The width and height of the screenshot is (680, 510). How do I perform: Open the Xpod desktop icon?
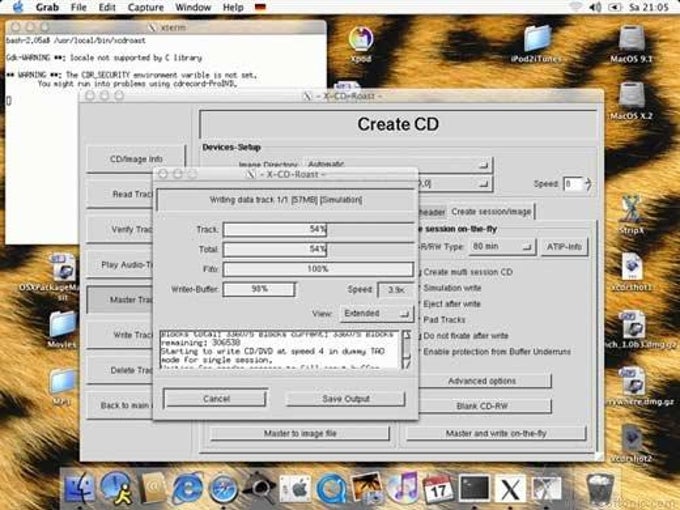pyautogui.click(x=361, y=44)
